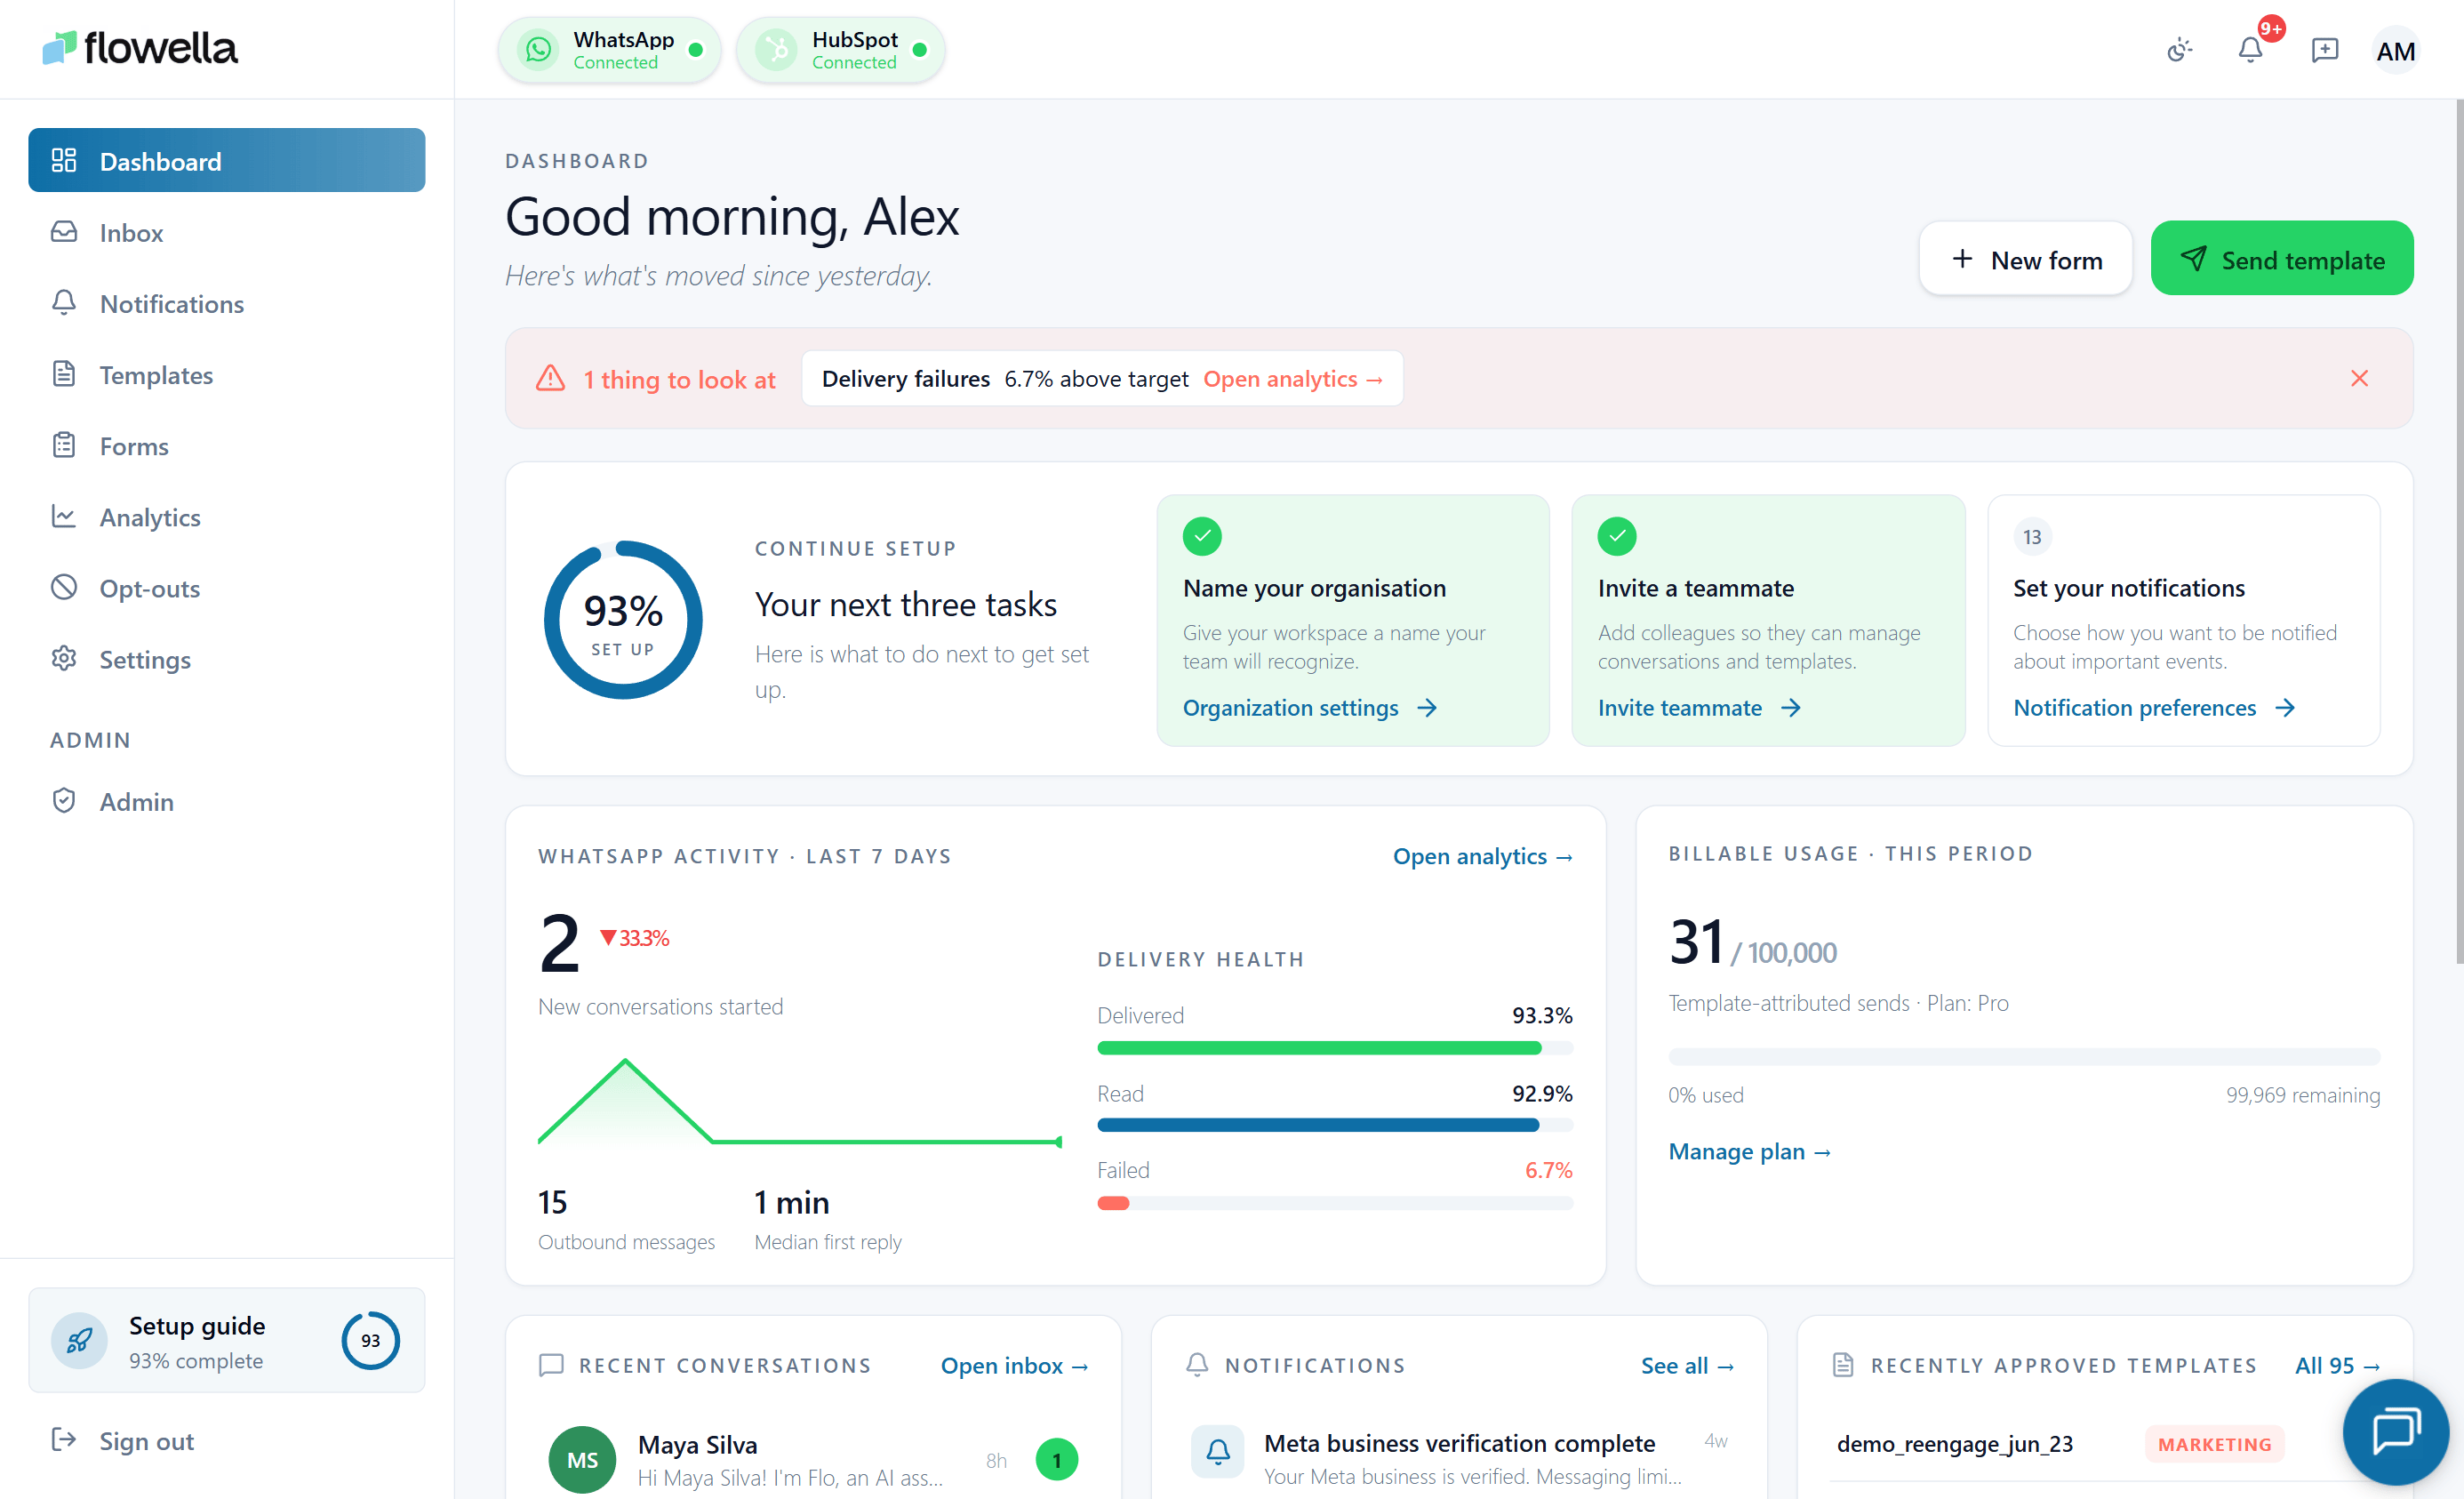This screenshot has width=2464, height=1499.
Task: Click the '99,969 remaining' text
Action: point(2302,1095)
